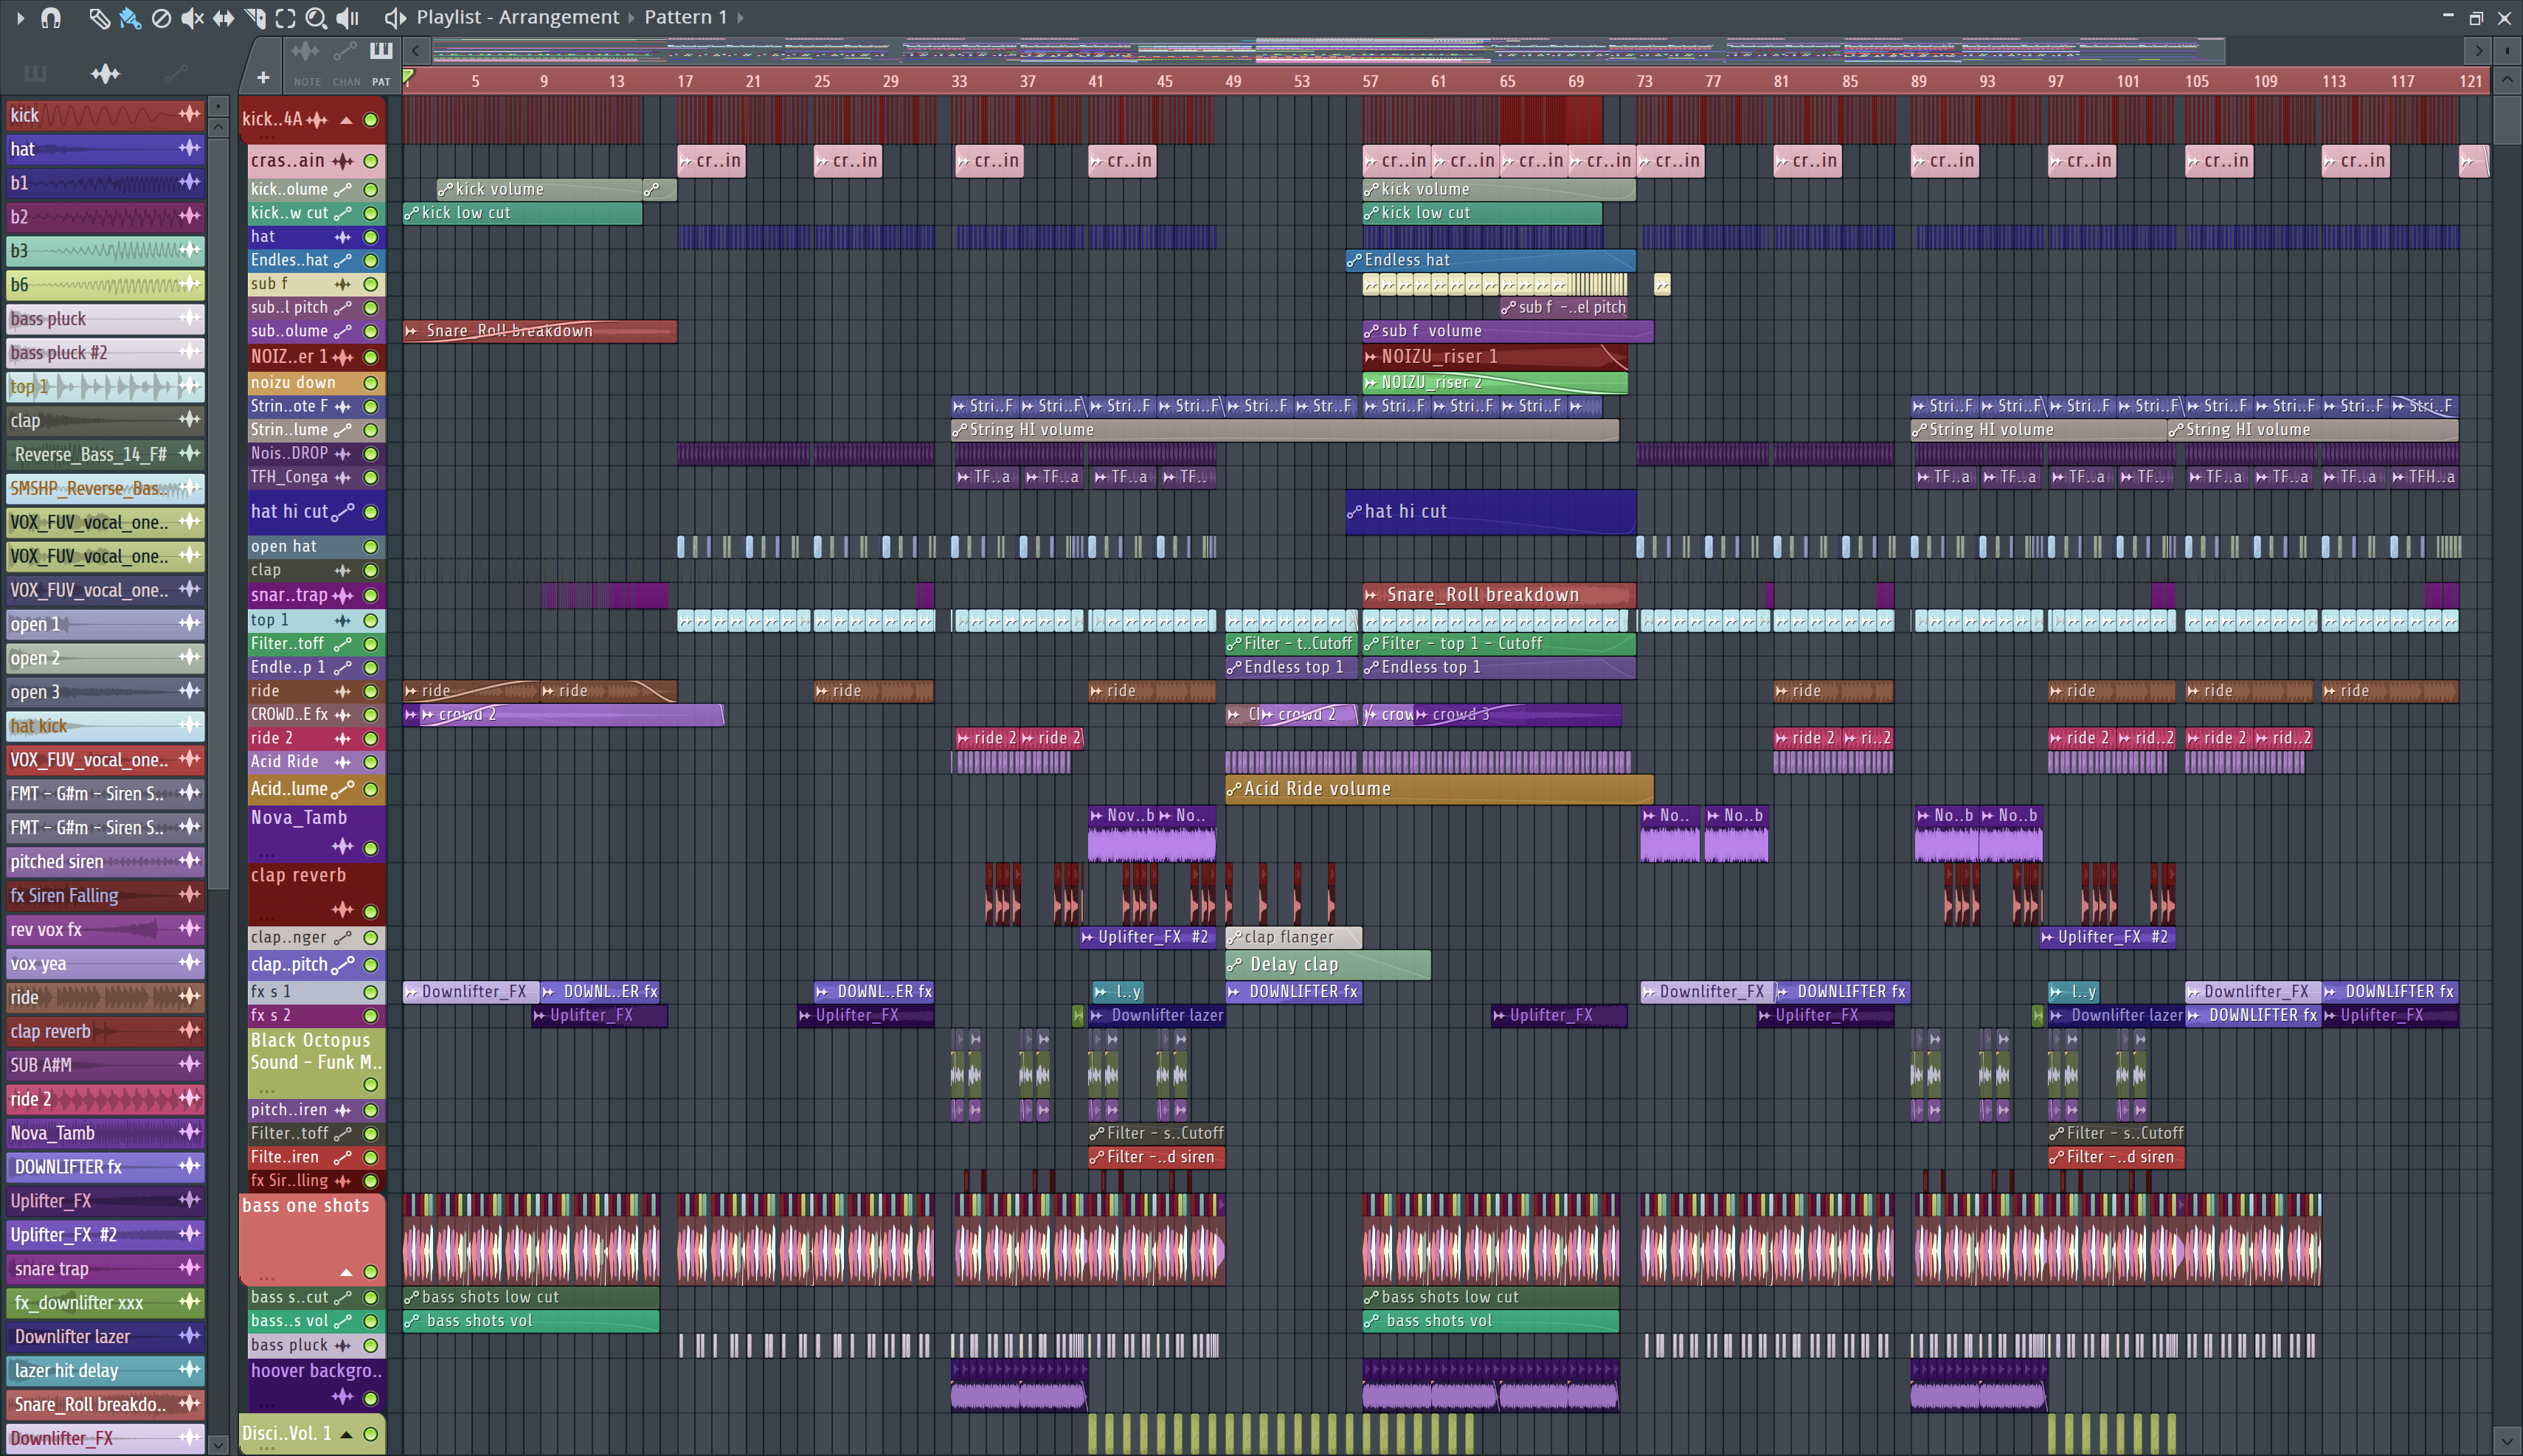Click waveform icon on clap reverb track header
The width and height of the screenshot is (2523, 1456).
(343, 910)
